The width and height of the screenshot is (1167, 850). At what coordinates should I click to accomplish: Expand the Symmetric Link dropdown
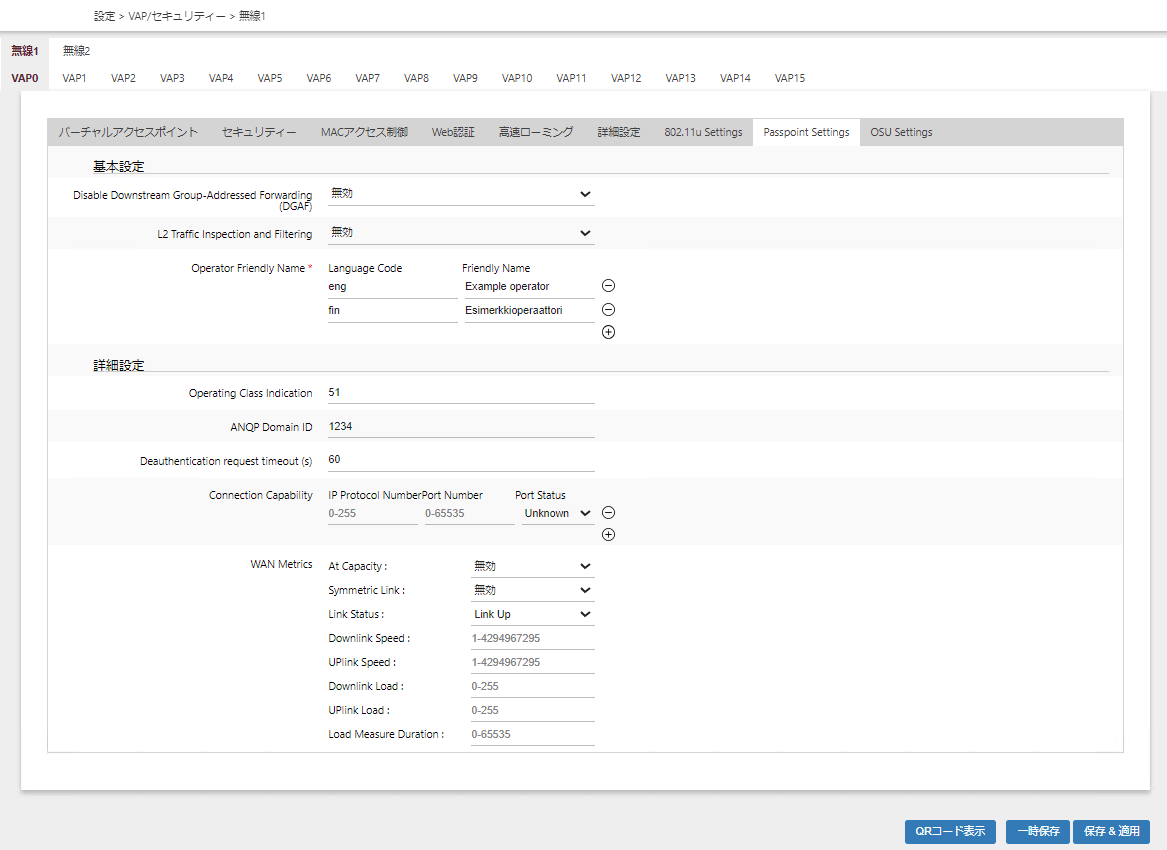[532, 590]
